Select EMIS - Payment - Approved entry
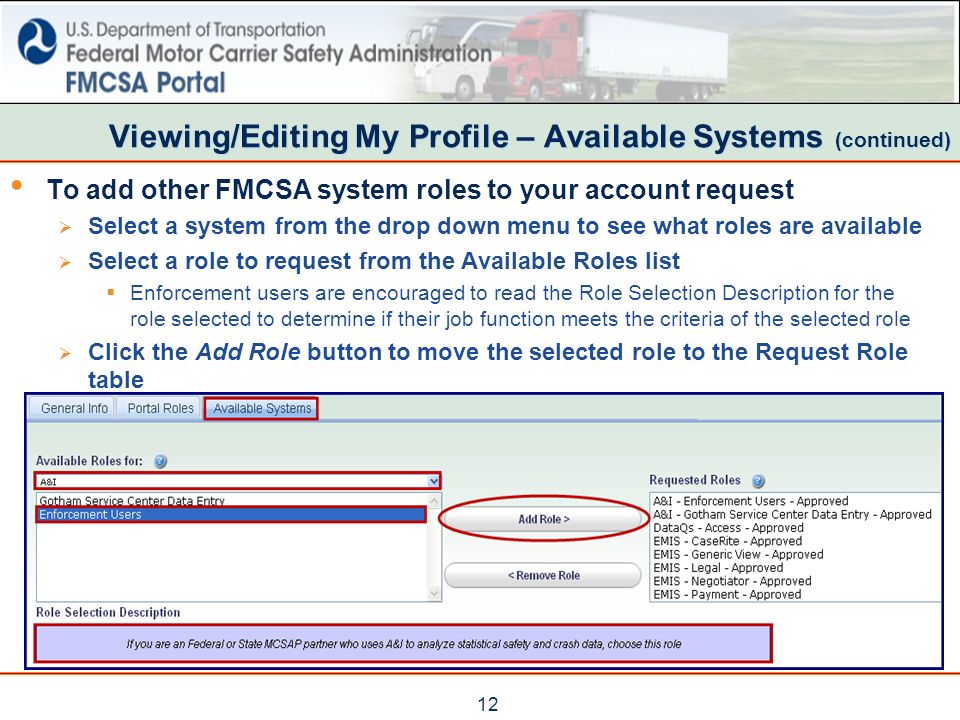This screenshot has width=960, height=720. pyautogui.click(x=727, y=594)
